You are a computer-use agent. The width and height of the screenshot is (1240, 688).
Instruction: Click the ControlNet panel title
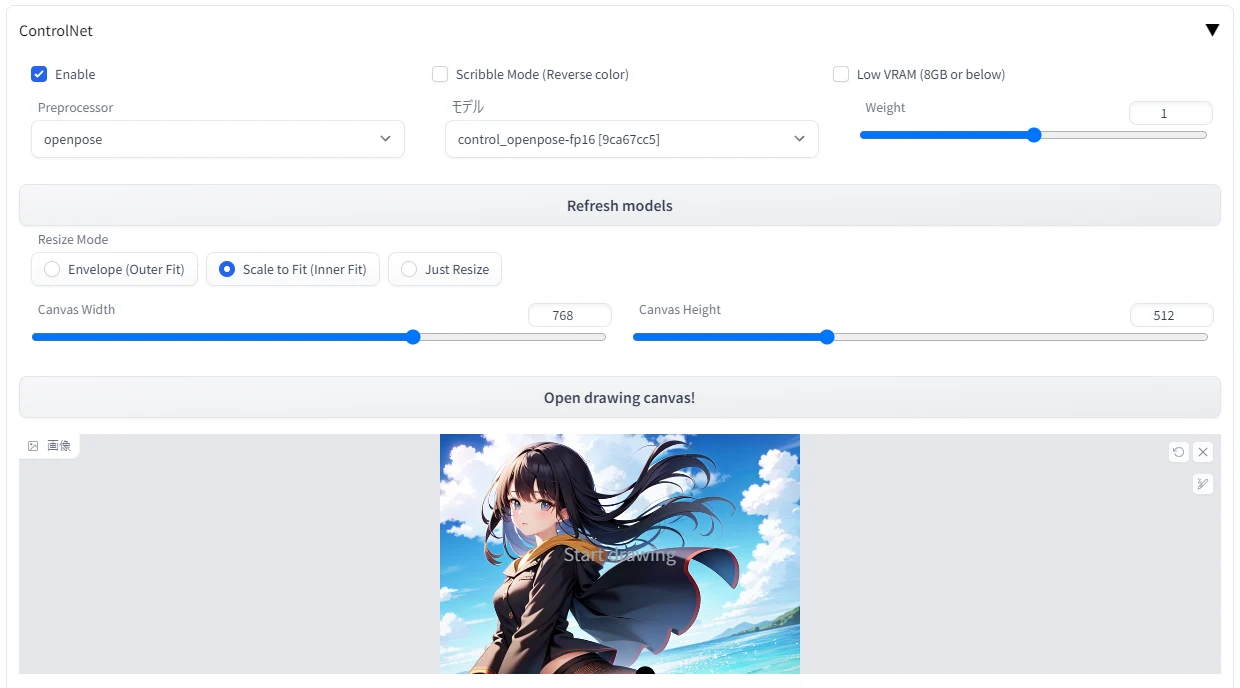tap(56, 31)
